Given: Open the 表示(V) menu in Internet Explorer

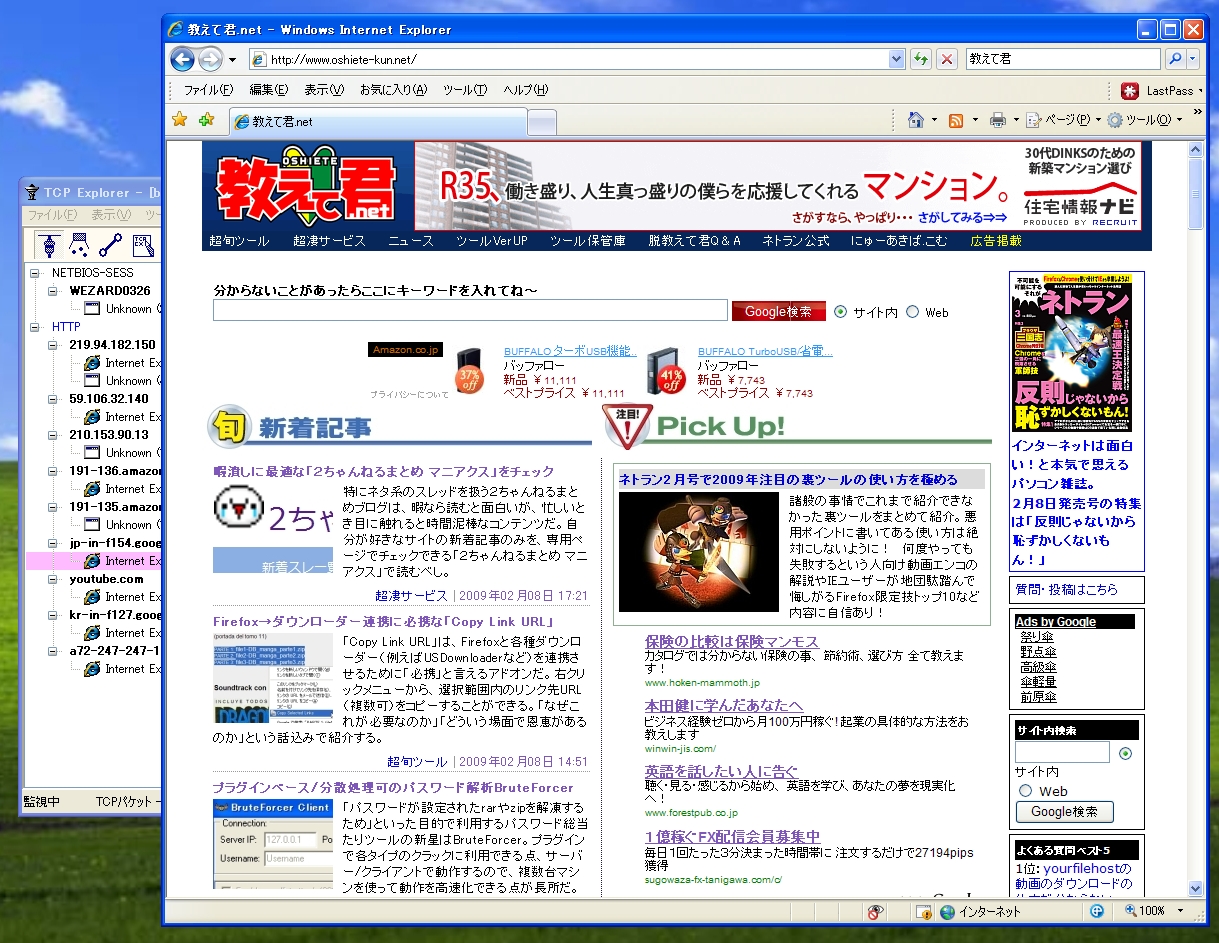Looking at the screenshot, I should pos(324,90).
